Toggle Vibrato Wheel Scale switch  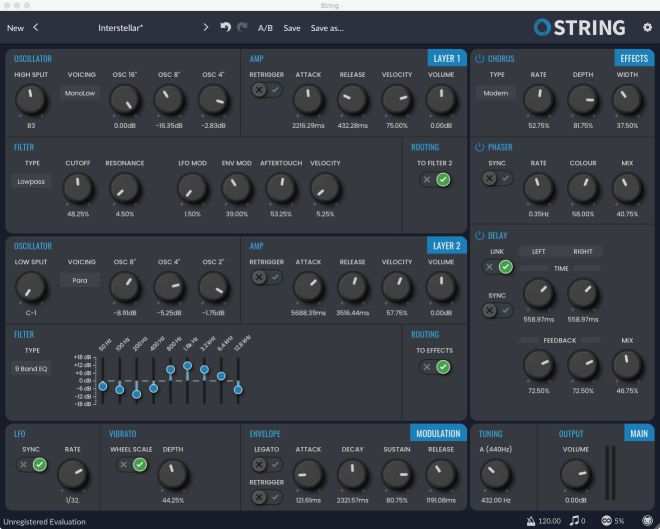(x=132, y=465)
